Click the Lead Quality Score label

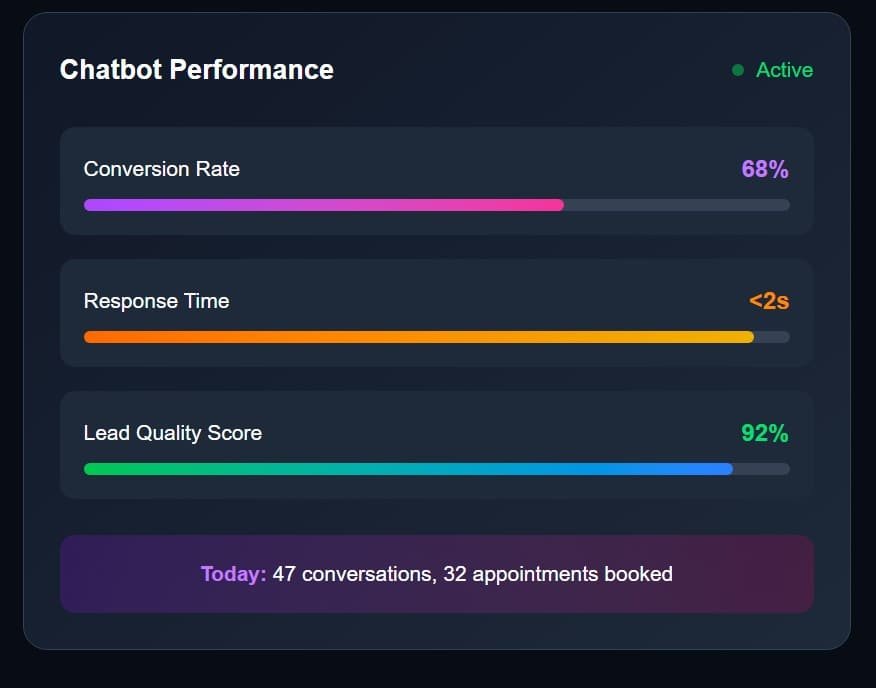click(172, 433)
